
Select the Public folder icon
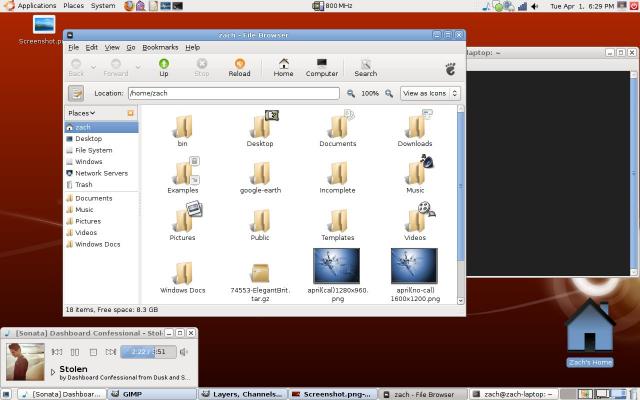click(x=260, y=220)
